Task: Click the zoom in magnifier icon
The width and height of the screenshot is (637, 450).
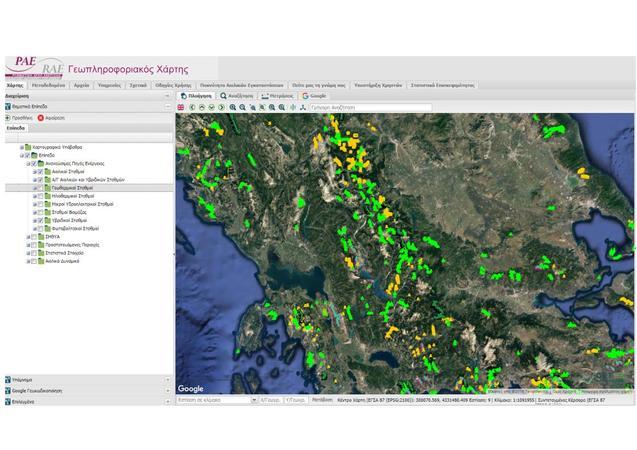Action: tap(233, 107)
